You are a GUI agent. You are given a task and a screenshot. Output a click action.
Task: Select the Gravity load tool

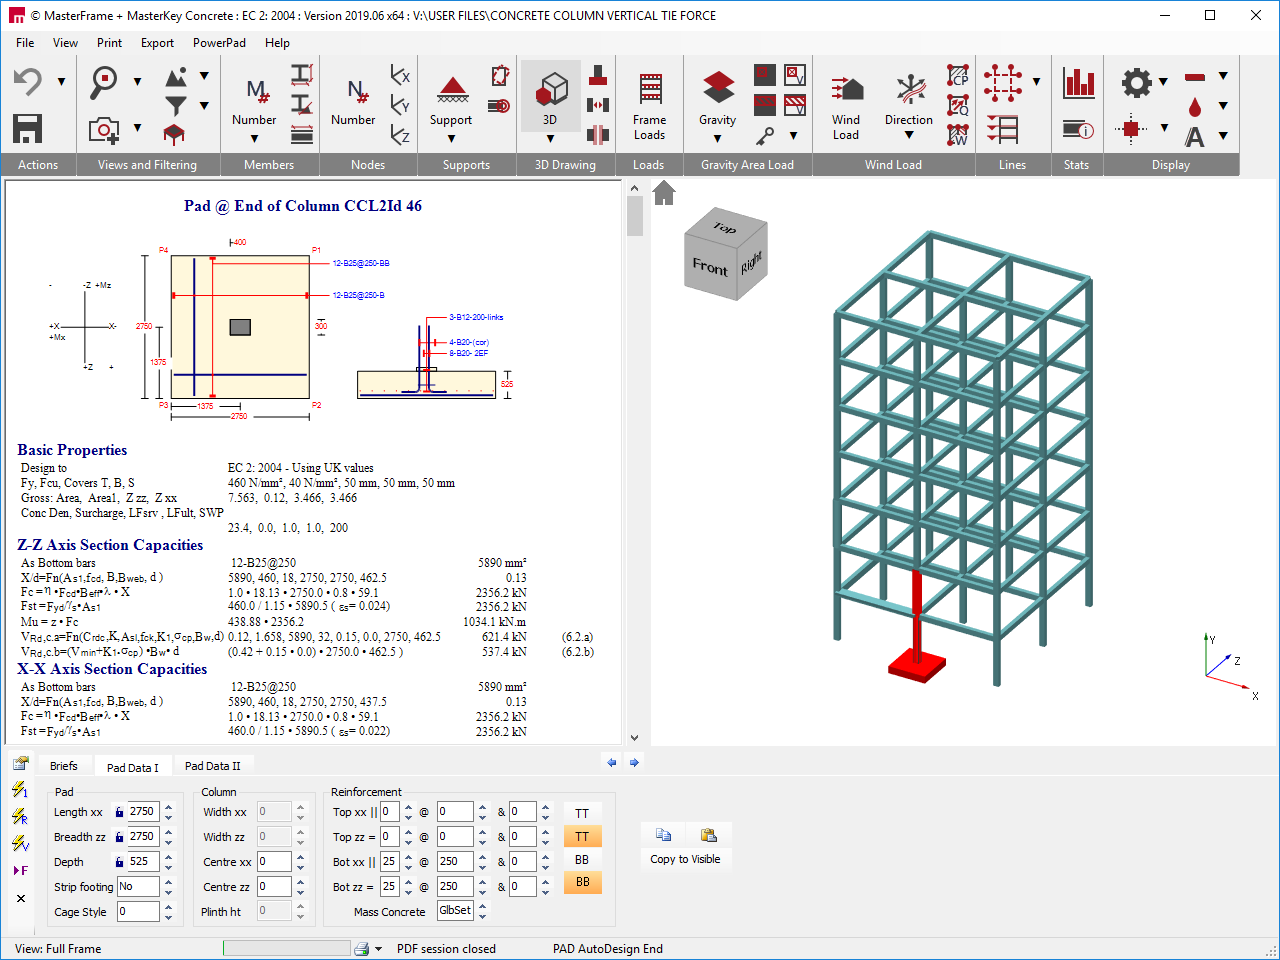click(716, 88)
